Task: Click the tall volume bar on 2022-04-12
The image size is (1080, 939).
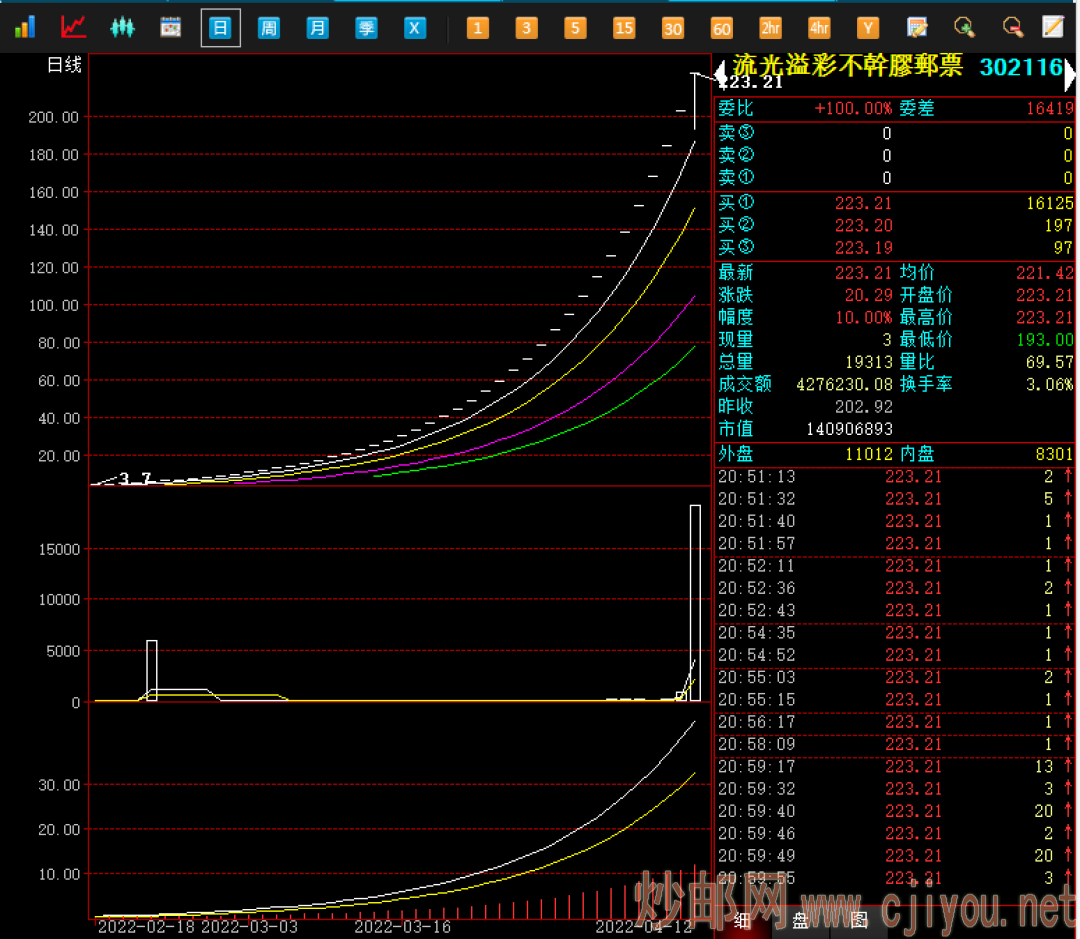Action: click(695, 602)
